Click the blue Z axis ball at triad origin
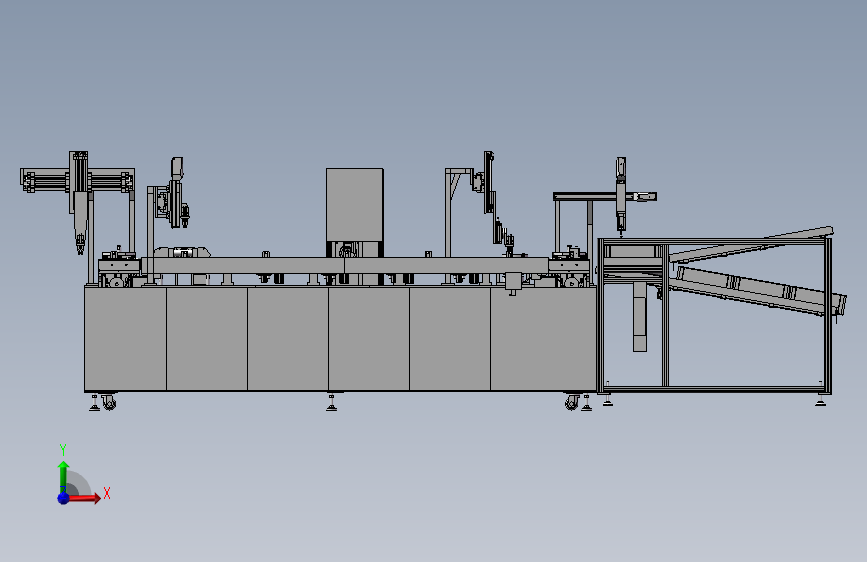This screenshot has height=562, width=867. pyautogui.click(x=64, y=498)
